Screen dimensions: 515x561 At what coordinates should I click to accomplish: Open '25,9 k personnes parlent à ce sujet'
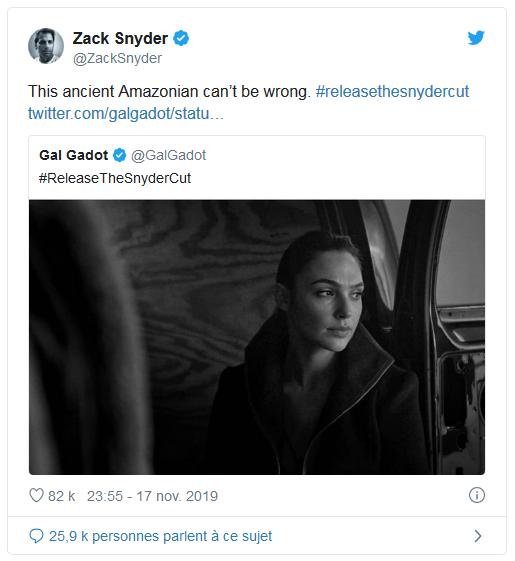160,536
